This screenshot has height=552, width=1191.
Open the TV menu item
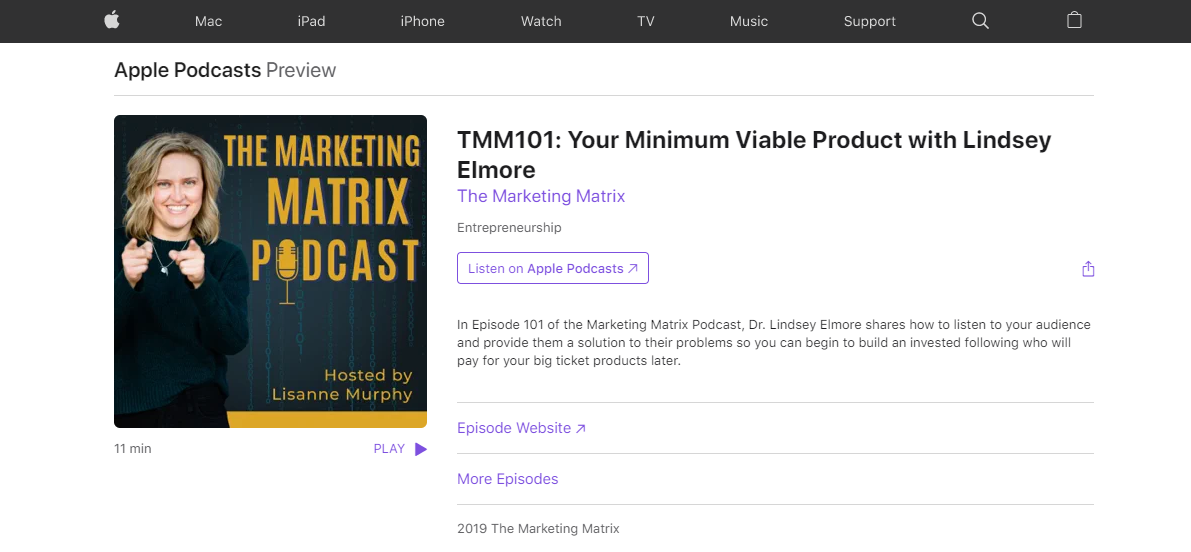coord(646,21)
